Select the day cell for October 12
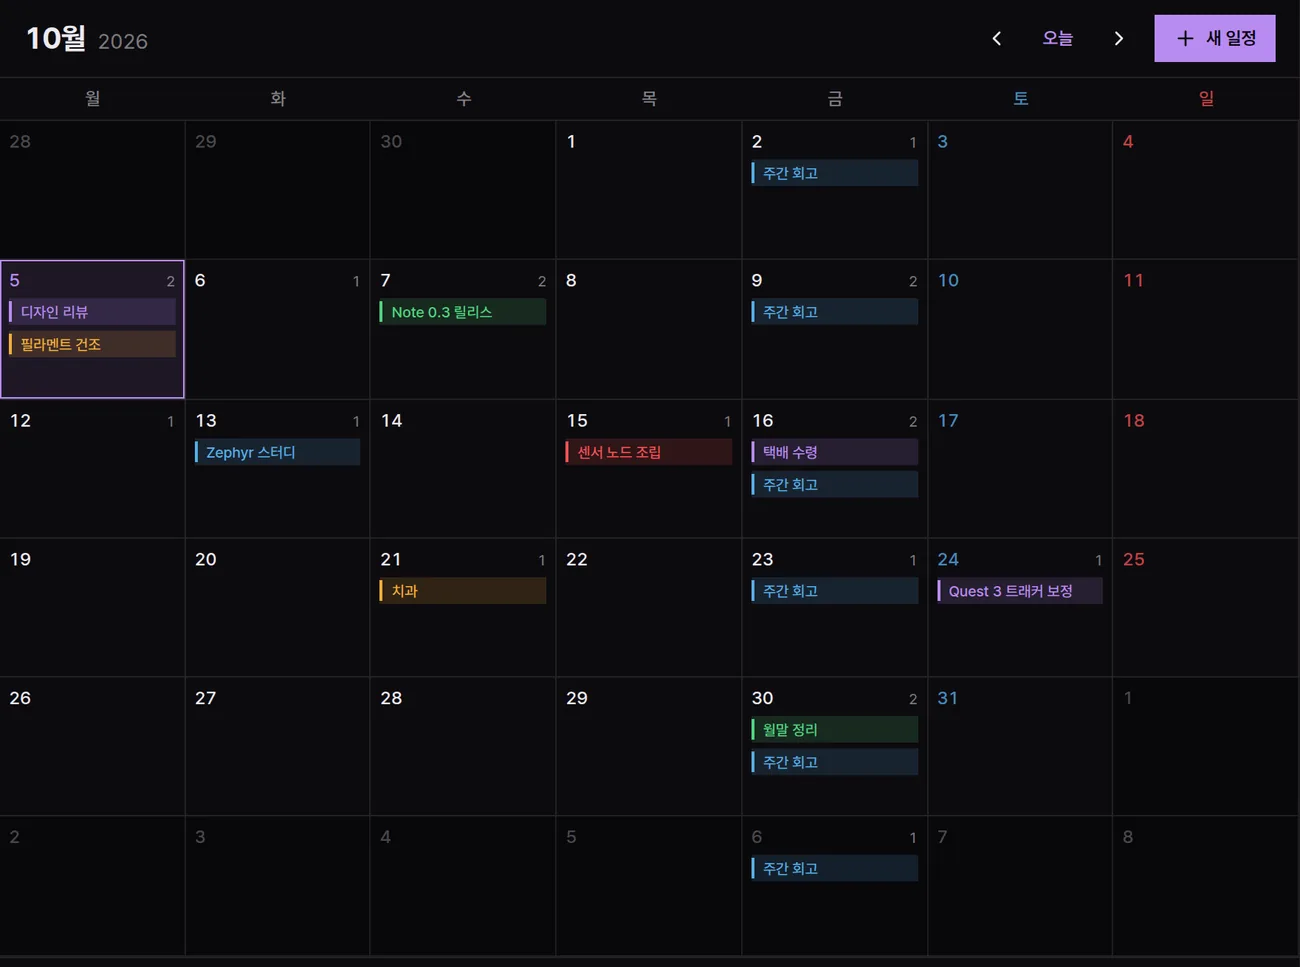 click(92, 469)
